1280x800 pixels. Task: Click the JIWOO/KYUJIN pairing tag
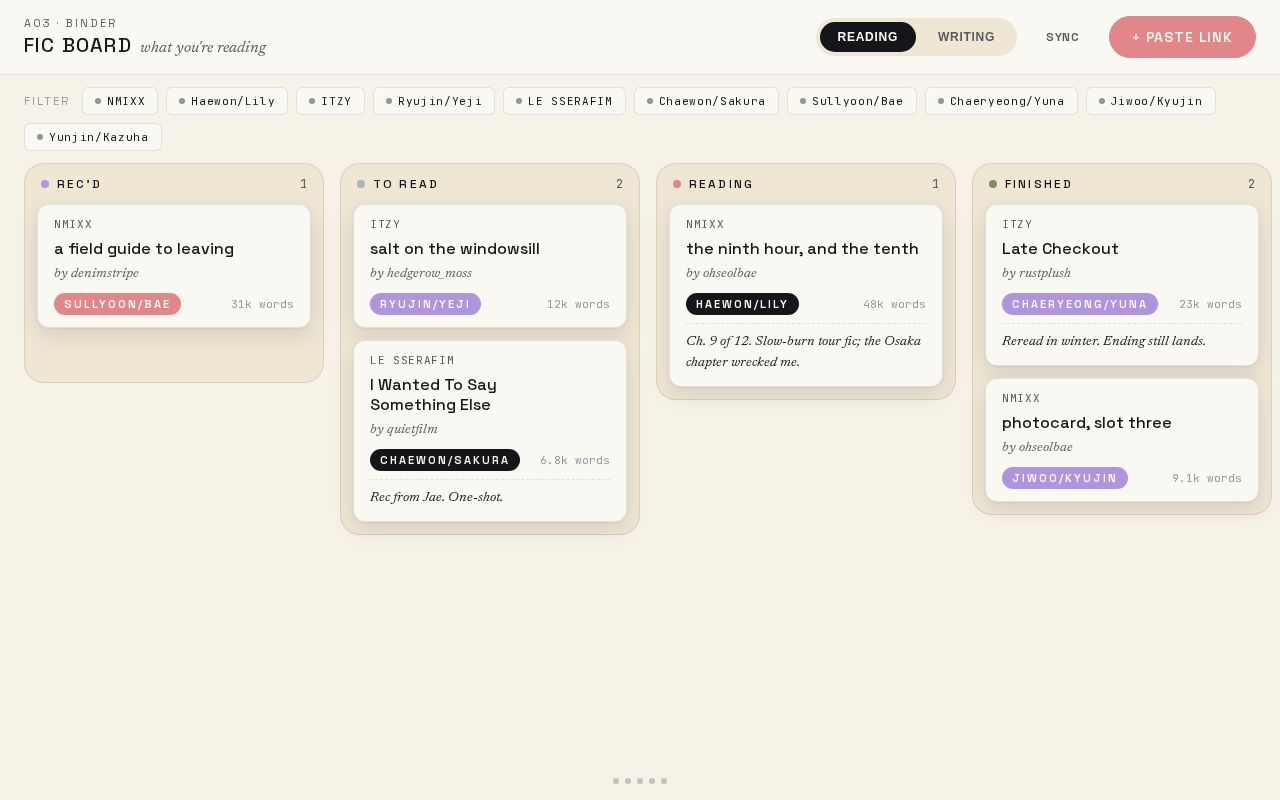click(x=1065, y=478)
